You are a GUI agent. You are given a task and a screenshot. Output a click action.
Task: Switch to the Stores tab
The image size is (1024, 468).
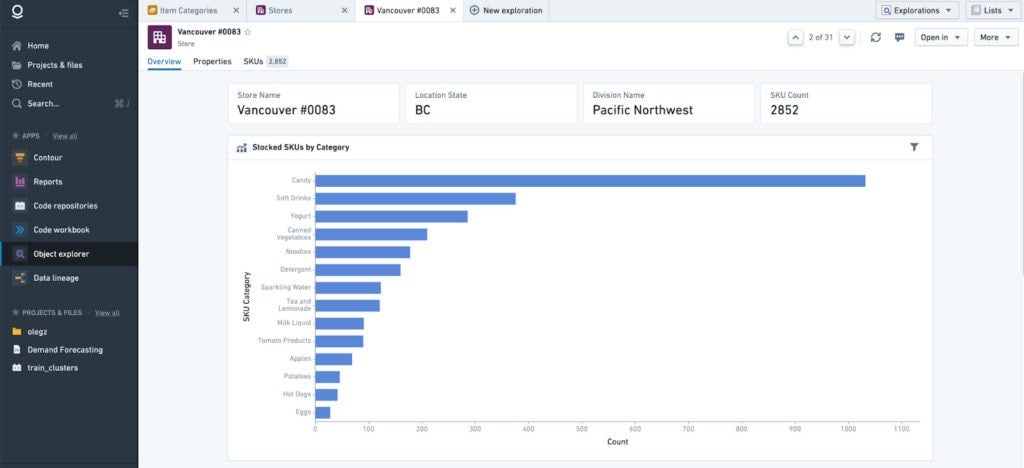tap(280, 10)
